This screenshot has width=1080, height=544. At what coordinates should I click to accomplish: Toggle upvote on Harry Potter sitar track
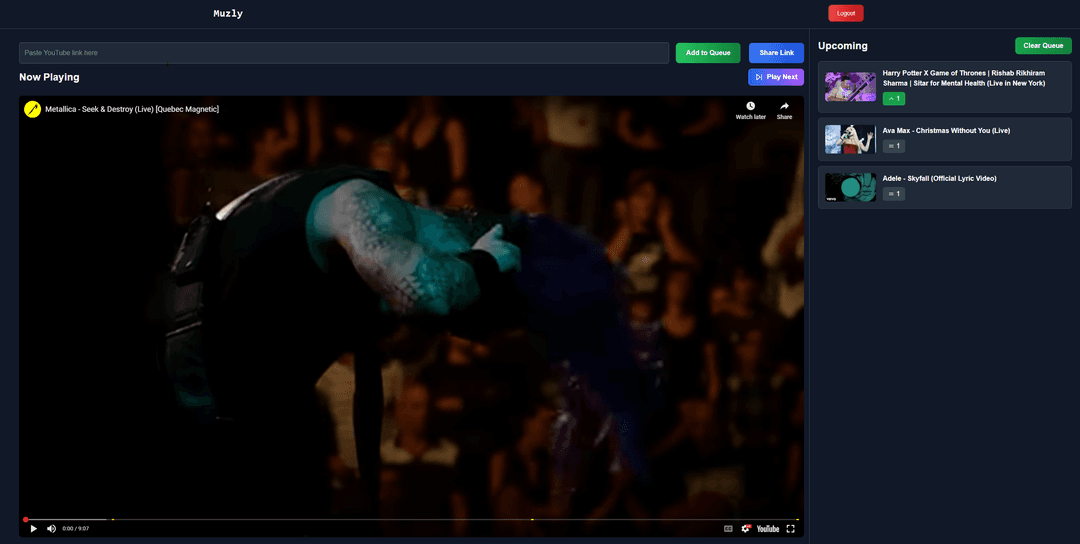(x=893, y=98)
